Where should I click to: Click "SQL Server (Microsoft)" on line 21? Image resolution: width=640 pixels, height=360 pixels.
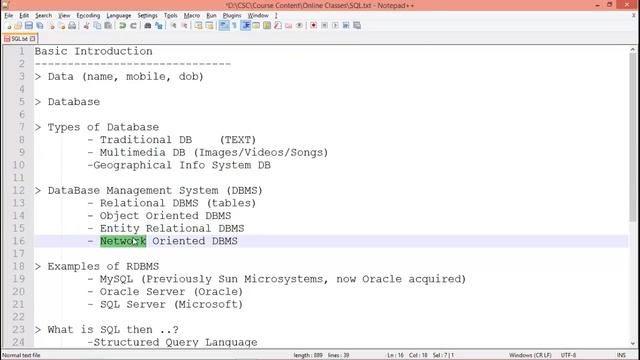pos(171,304)
